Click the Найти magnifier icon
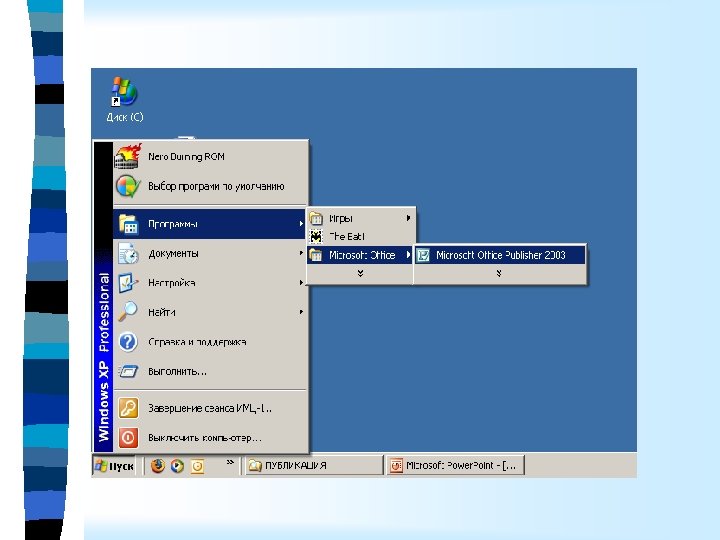The image size is (720, 540). 128,312
